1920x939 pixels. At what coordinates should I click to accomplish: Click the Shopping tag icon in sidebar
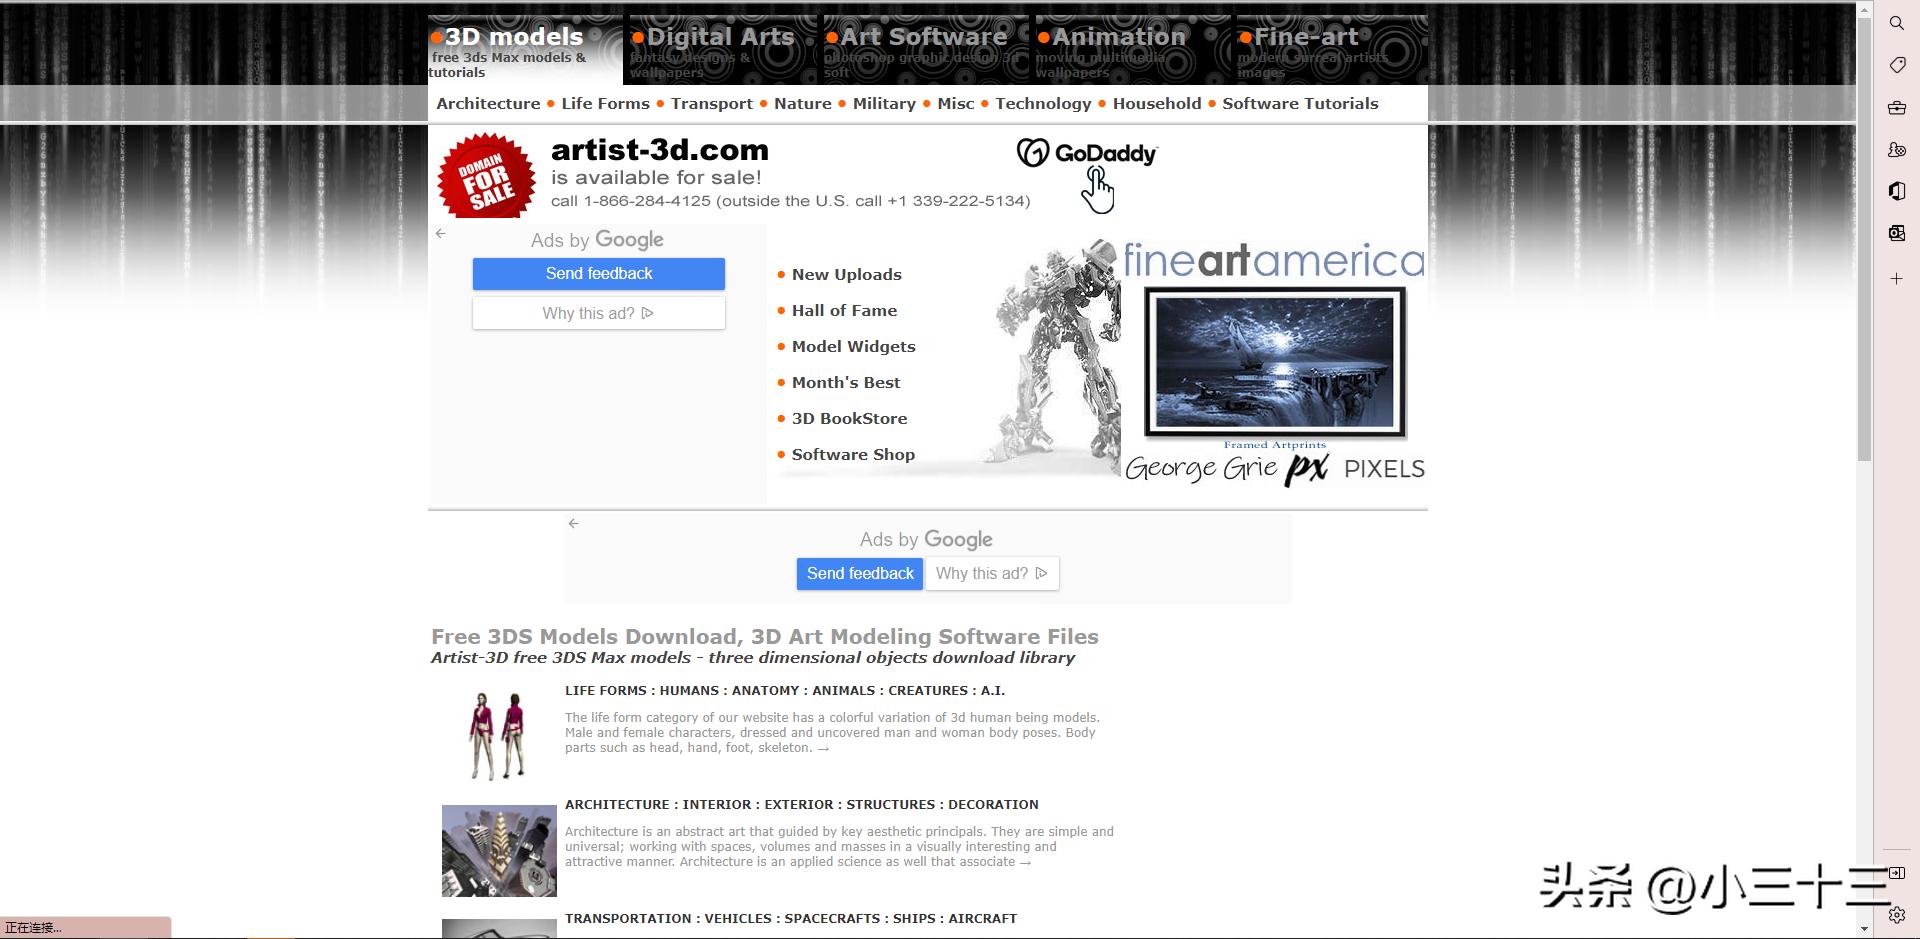(x=1896, y=65)
